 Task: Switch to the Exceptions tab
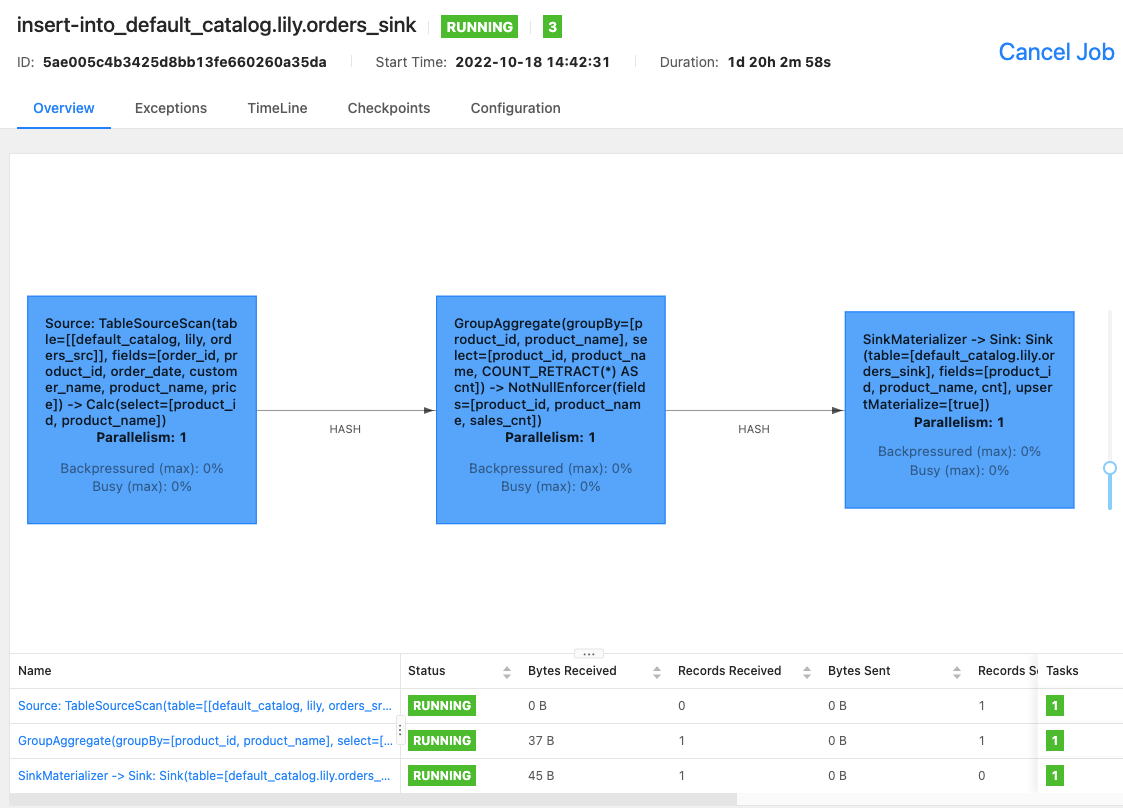pyautogui.click(x=171, y=108)
